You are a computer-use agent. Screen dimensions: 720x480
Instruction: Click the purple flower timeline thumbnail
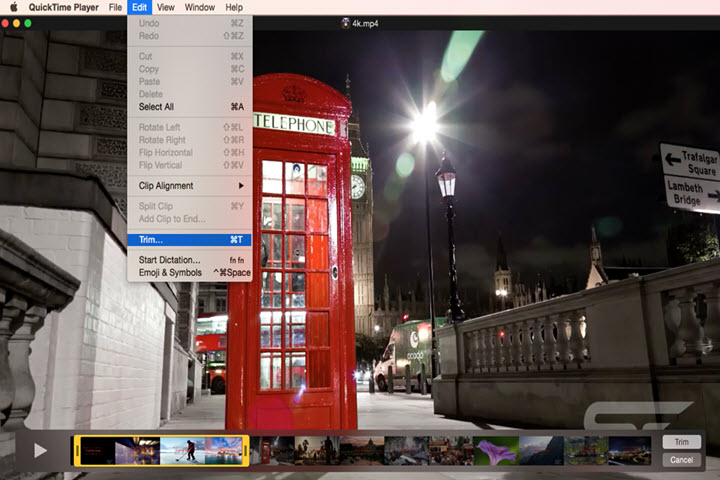click(x=496, y=451)
